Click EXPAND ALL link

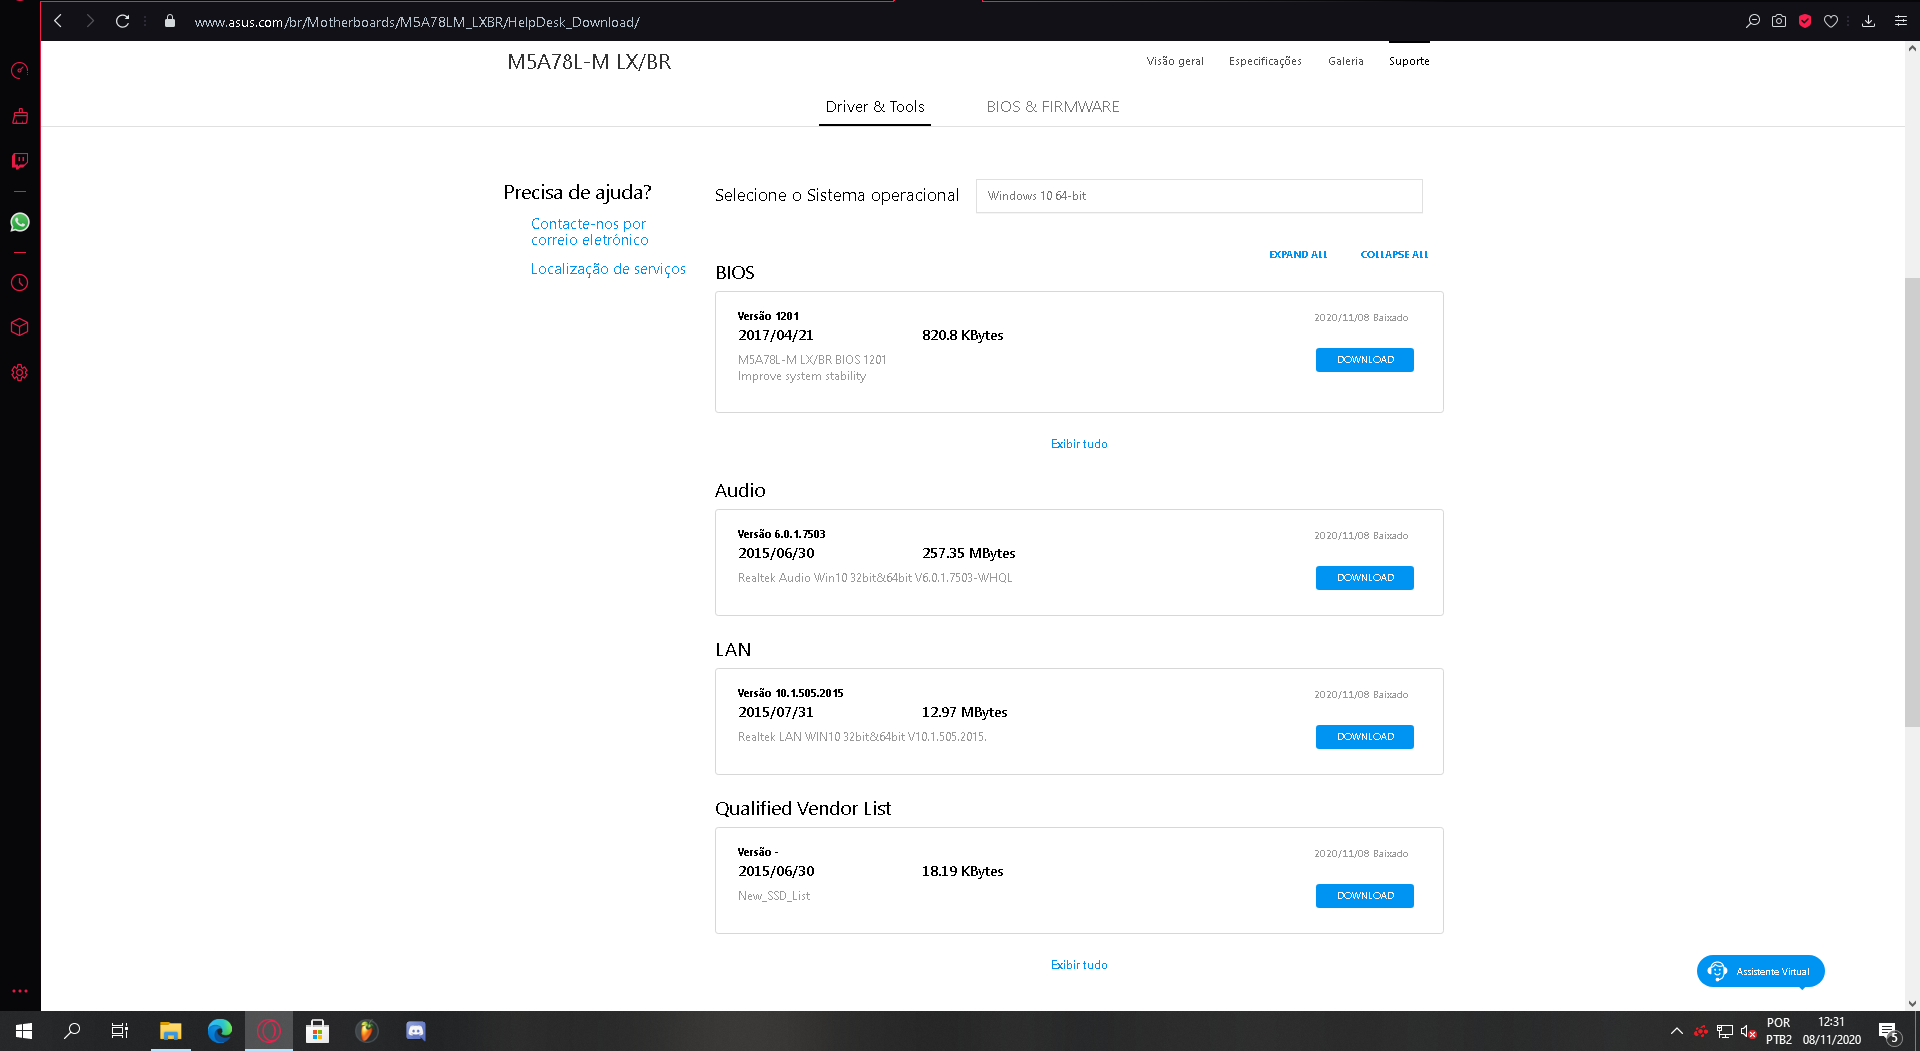coord(1298,255)
